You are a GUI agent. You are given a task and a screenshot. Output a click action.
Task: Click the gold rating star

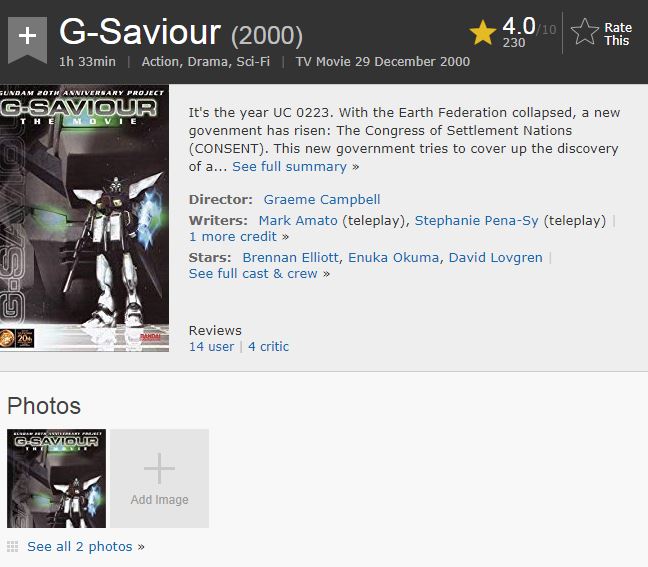483,33
